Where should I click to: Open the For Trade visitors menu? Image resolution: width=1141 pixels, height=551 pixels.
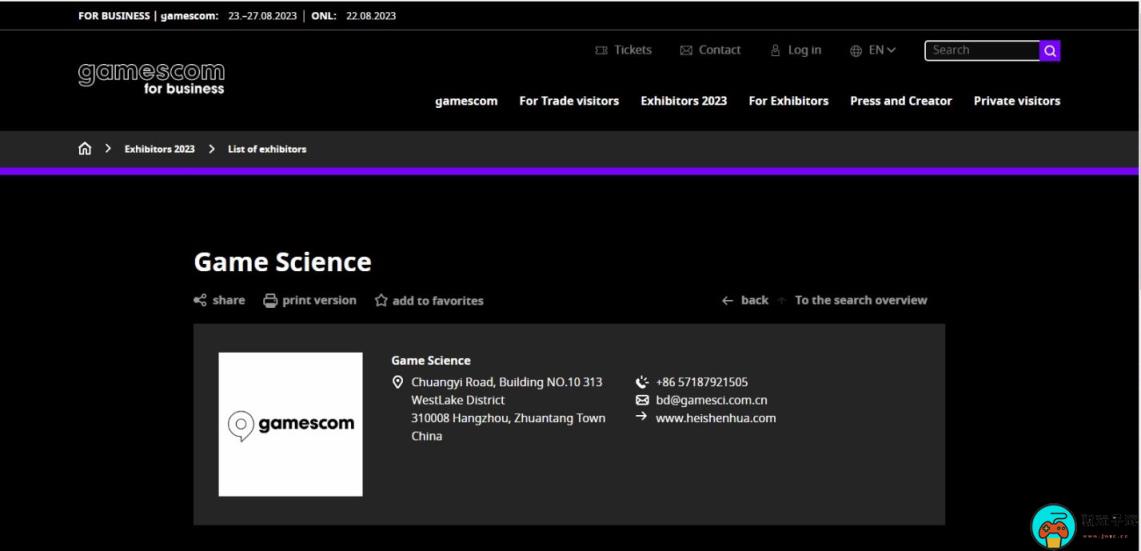(569, 101)
